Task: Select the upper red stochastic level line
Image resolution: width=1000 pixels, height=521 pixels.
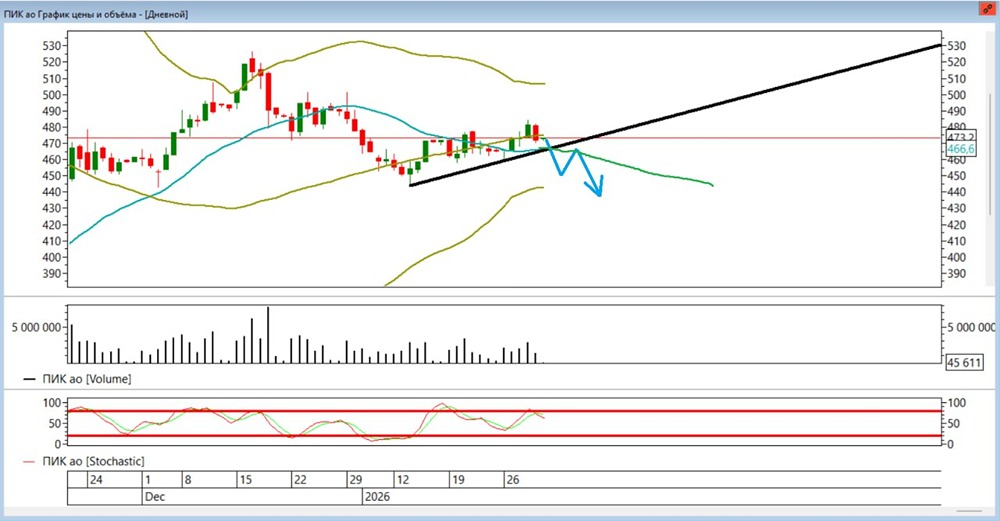Action: [x=504, y=411]
